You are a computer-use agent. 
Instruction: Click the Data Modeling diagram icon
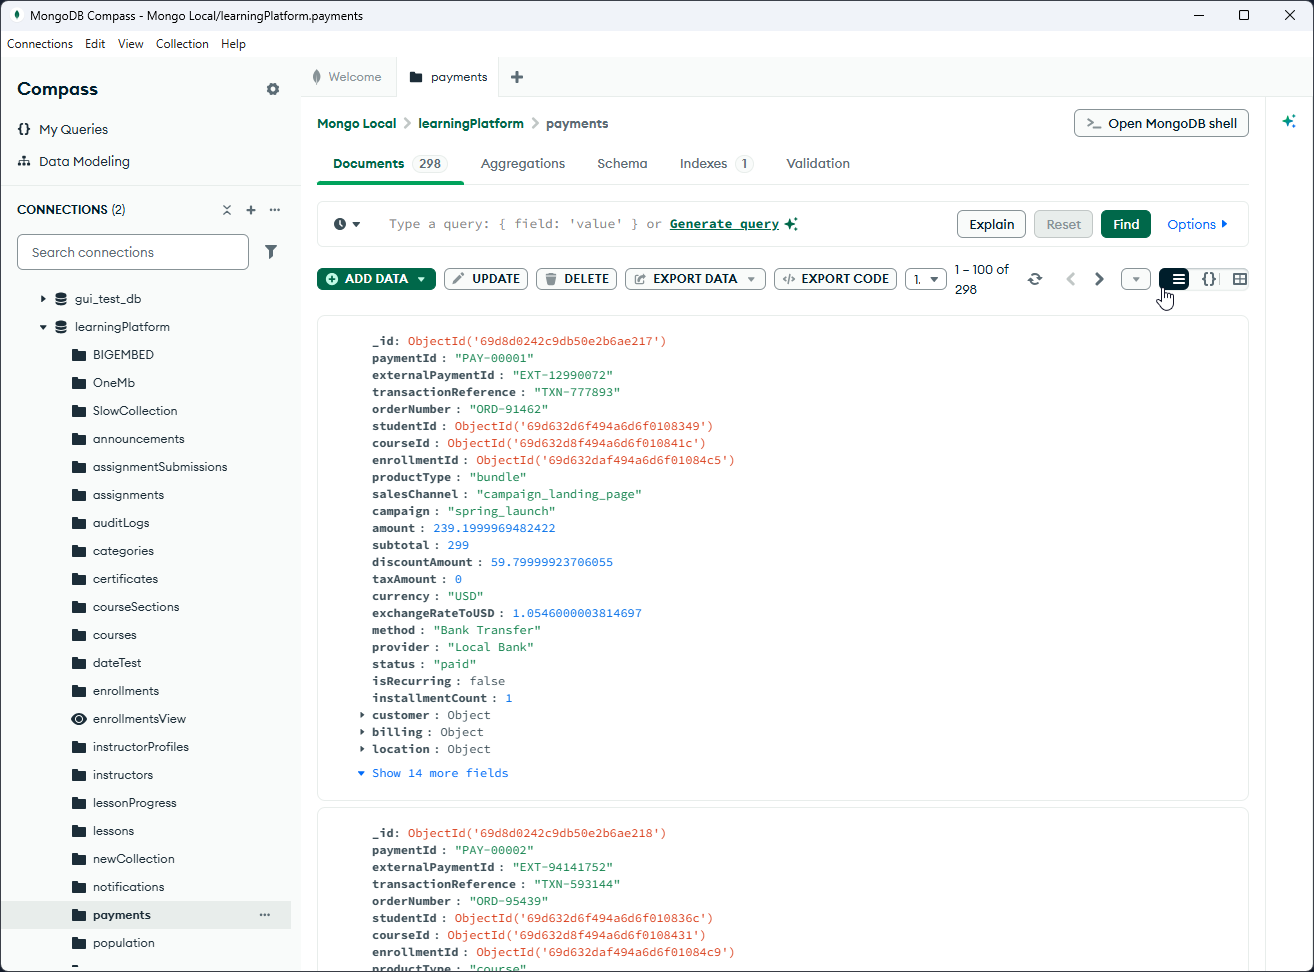coord(24,161)
